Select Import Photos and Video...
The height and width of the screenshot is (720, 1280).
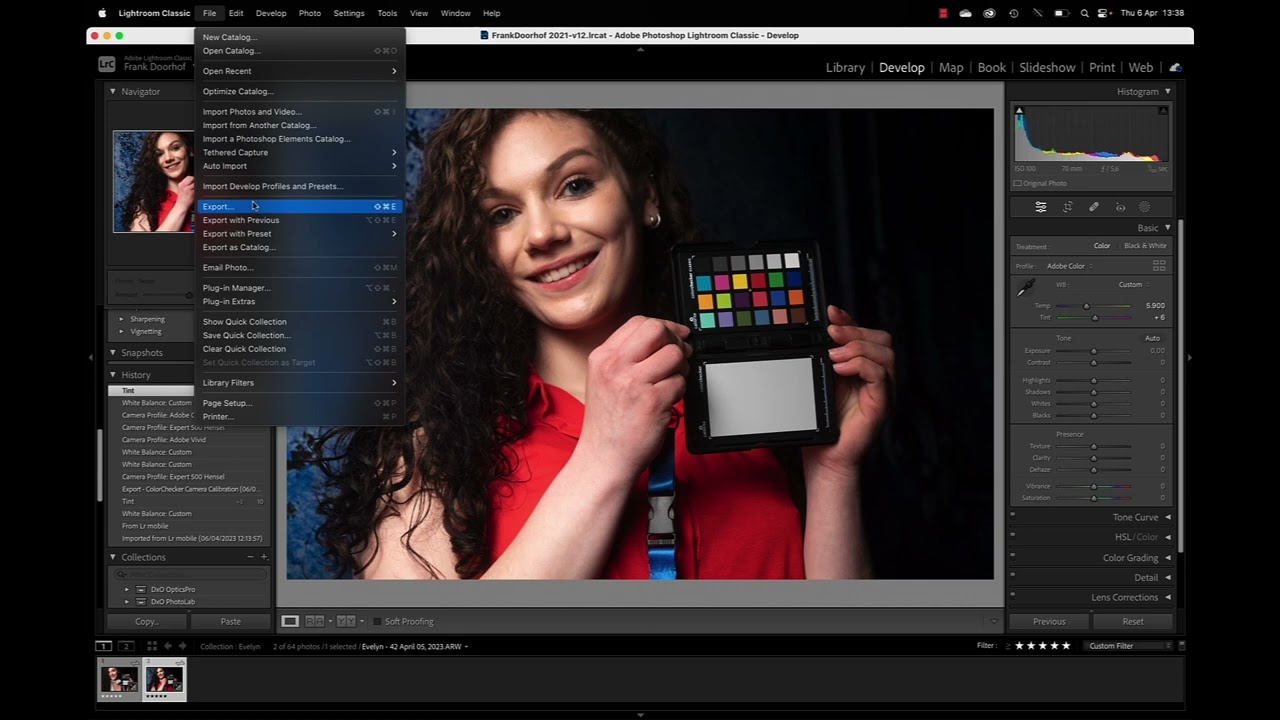[x=299, y=111]
